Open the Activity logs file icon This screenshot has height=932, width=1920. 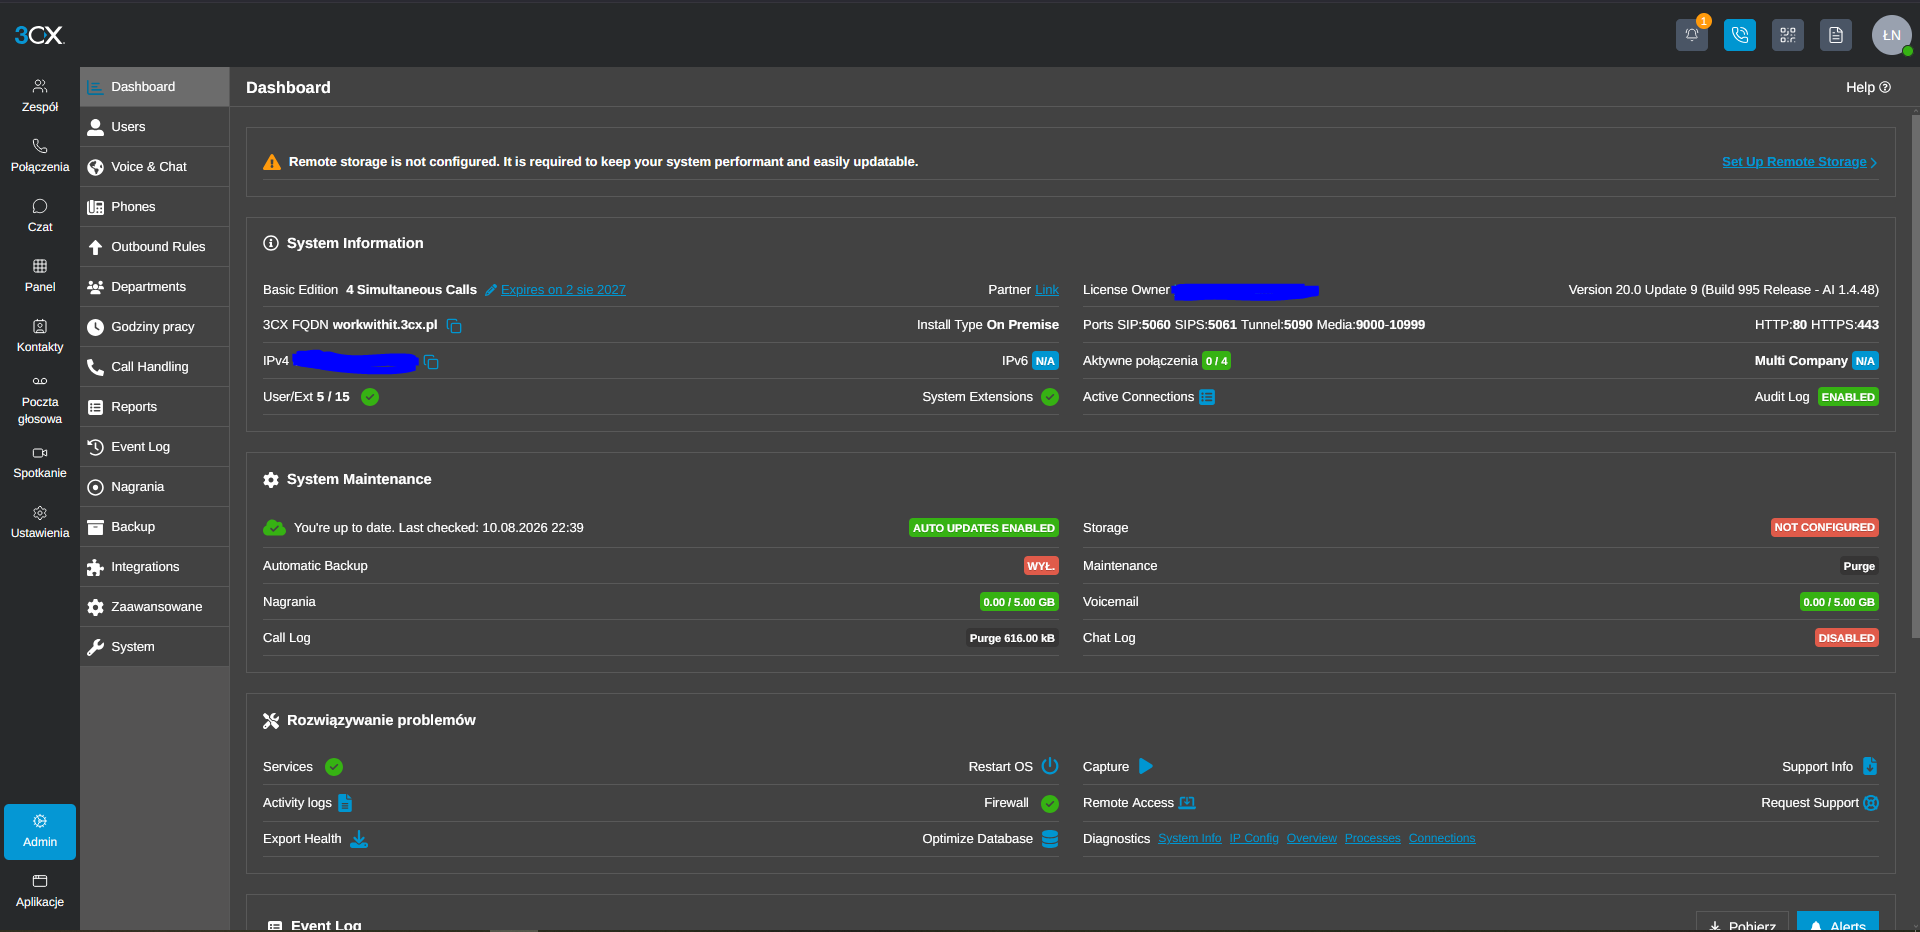tap(345, 802)
